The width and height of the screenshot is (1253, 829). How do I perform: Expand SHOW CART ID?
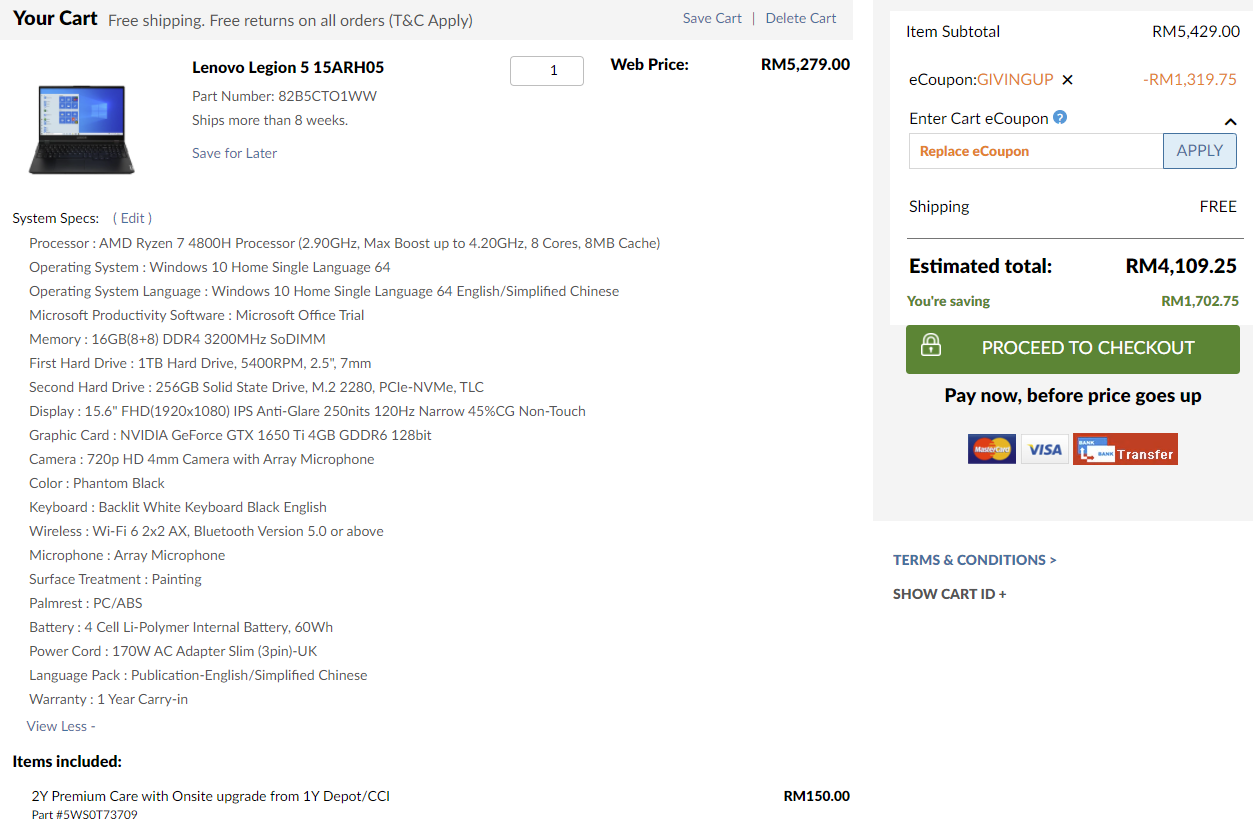949,594
